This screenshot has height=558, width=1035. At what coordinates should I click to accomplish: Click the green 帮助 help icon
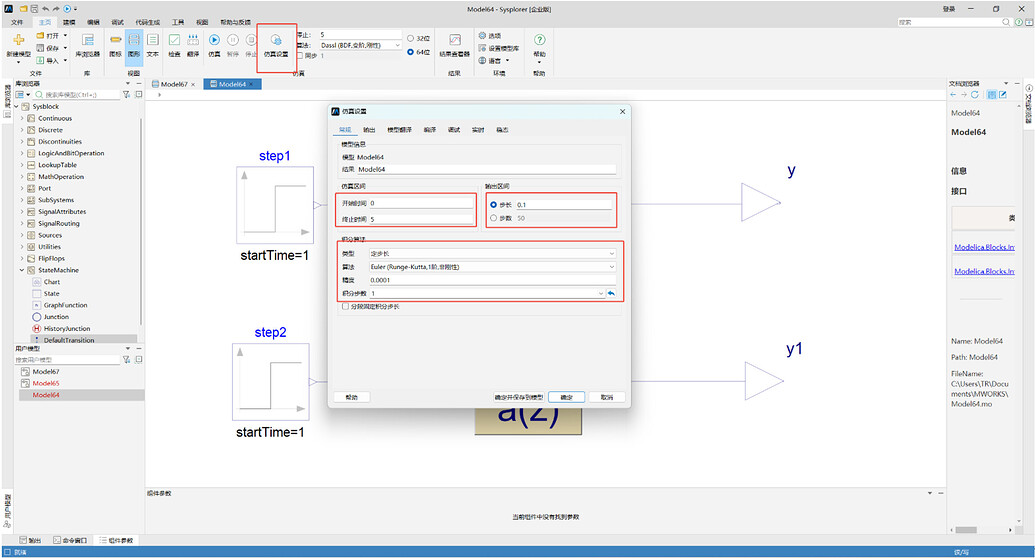(539, 45)
